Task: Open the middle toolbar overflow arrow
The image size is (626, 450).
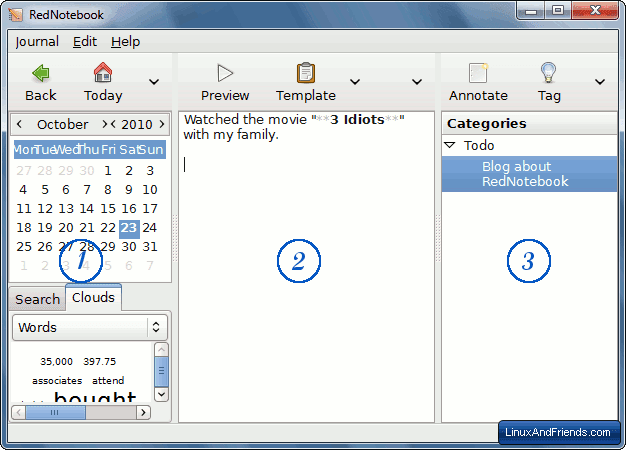Action: (x=417, y=82)
